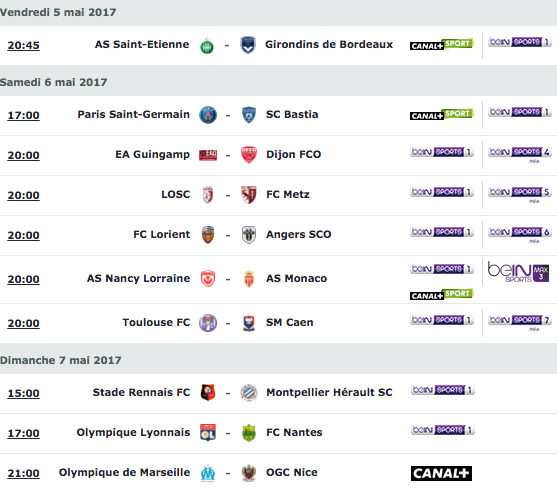Click Canal+ Sport logo for PSG-Bastia
557x488 pixels.
point(442,114)
